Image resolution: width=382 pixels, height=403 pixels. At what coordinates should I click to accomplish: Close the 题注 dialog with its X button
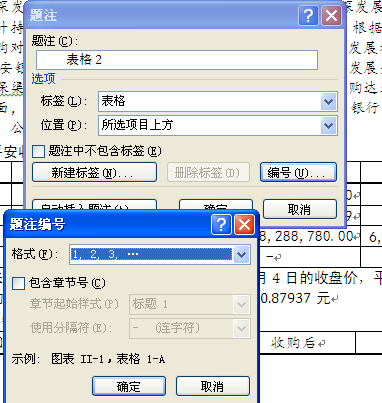coord(331,15)
